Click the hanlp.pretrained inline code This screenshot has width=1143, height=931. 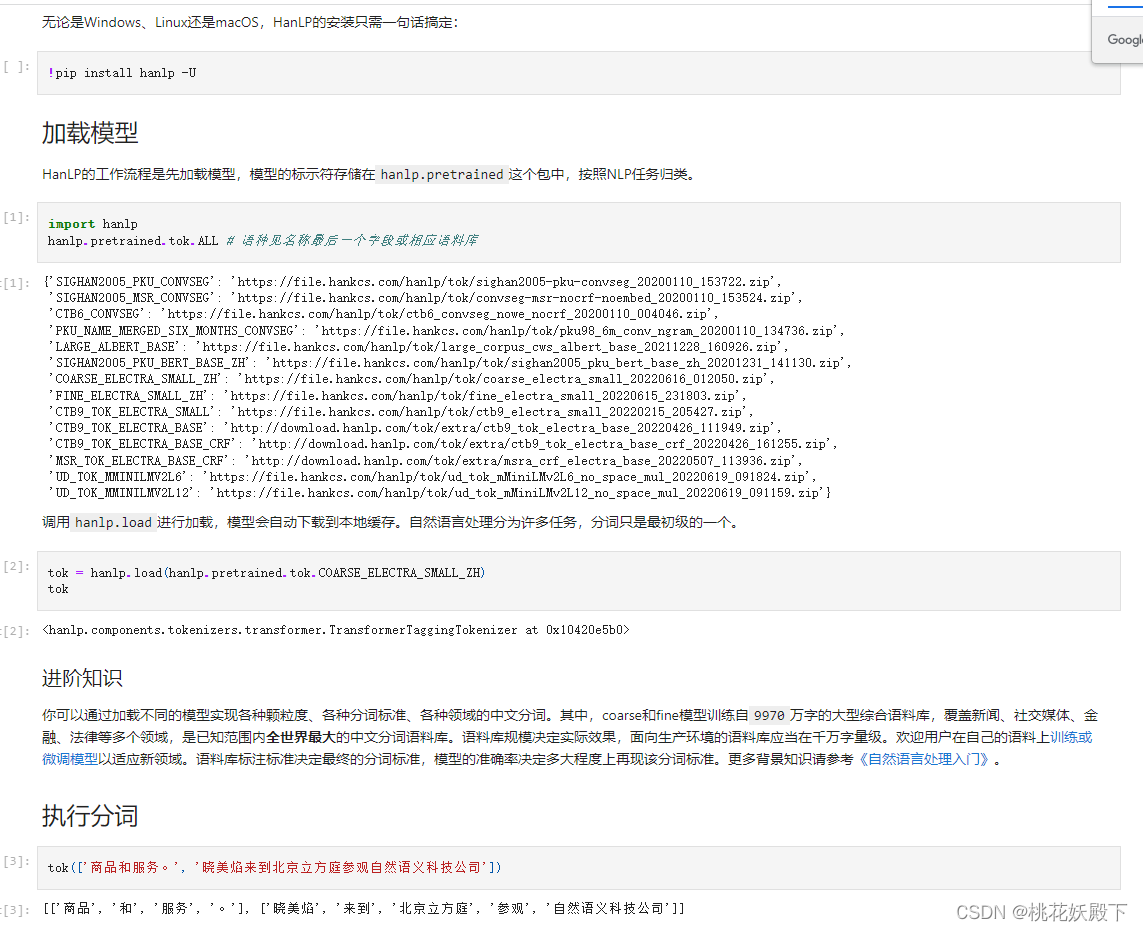click(x=442, y=174)
